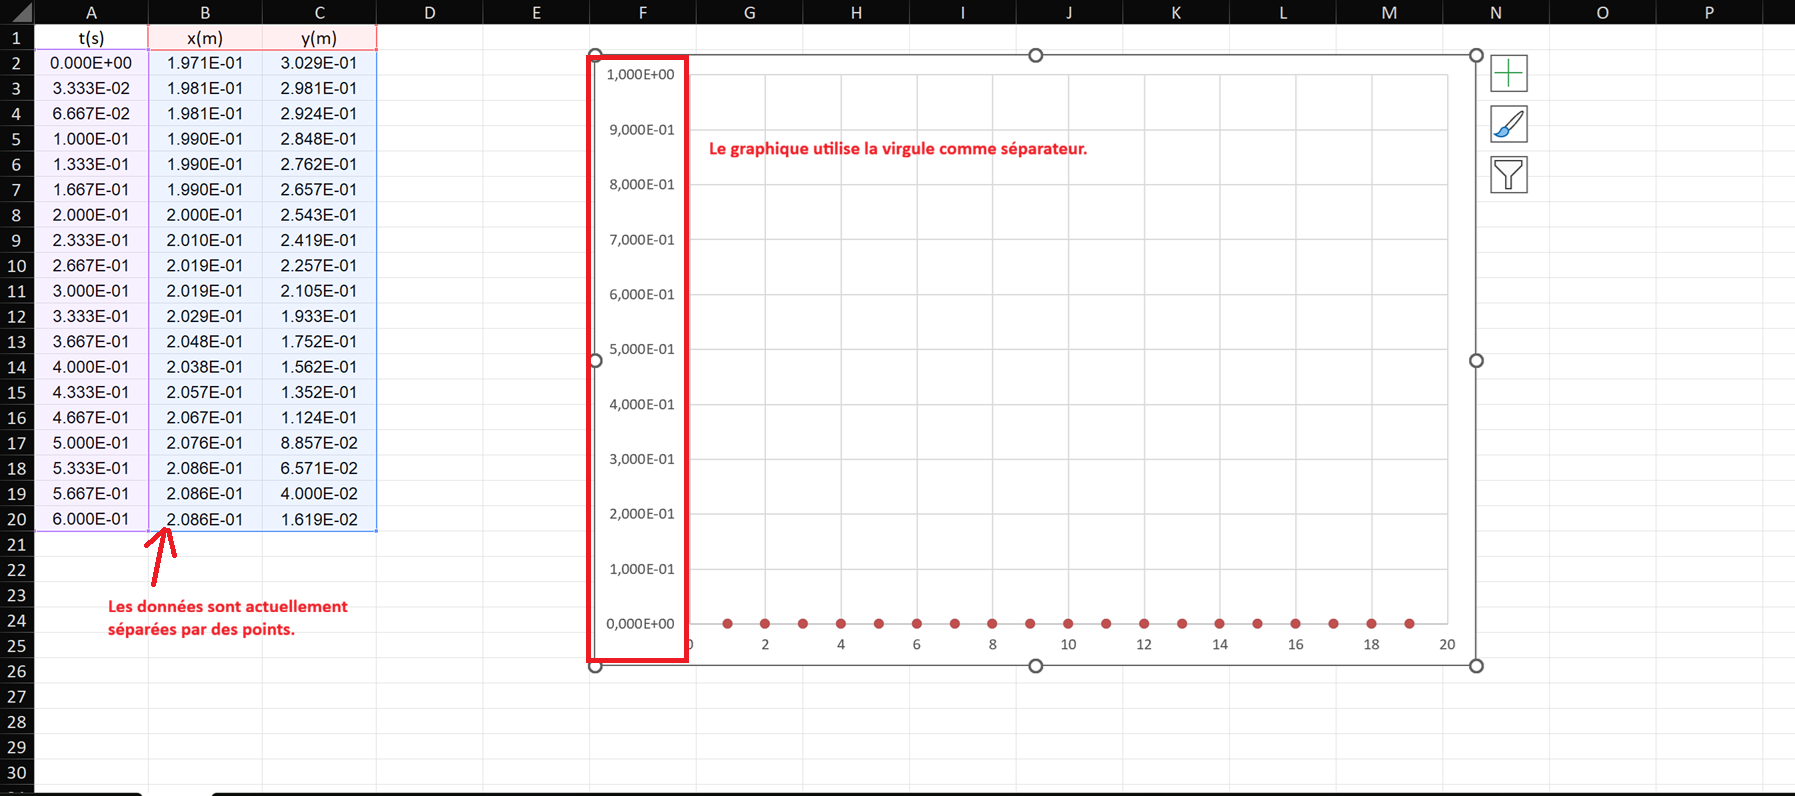Click the chart's bottom-center resize handle

coord(1036,666)
